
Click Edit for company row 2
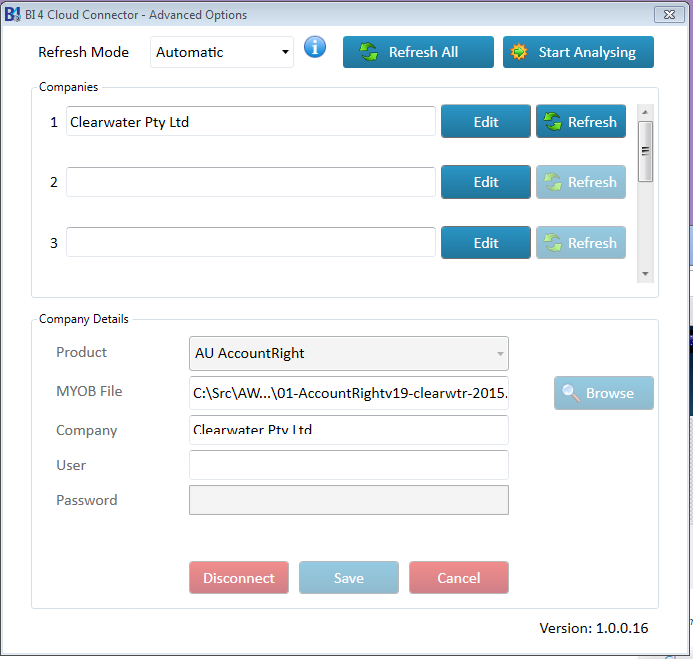click(x=486, y=182)
